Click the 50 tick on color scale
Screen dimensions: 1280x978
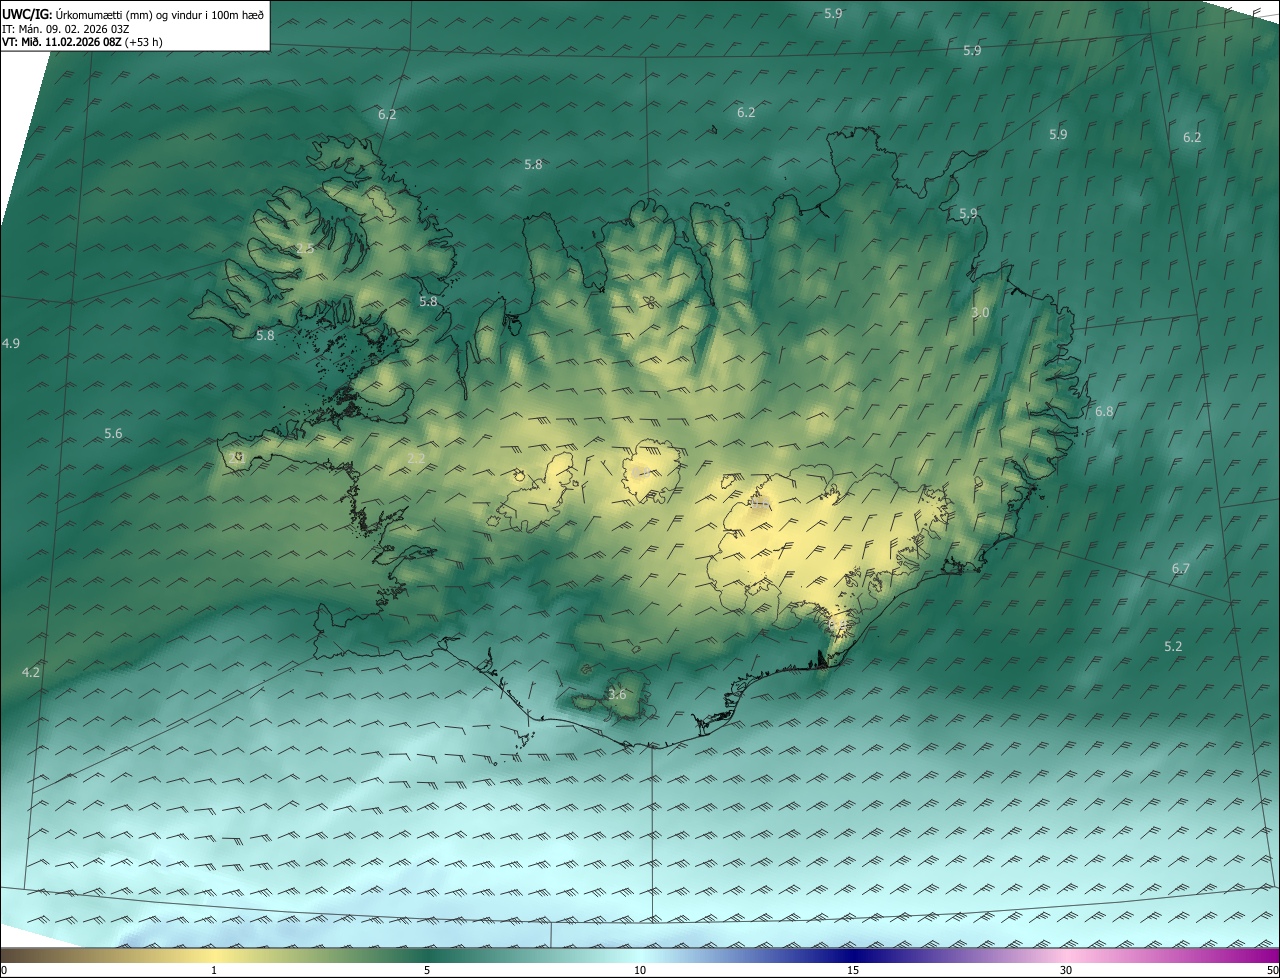coord(1272,970)
